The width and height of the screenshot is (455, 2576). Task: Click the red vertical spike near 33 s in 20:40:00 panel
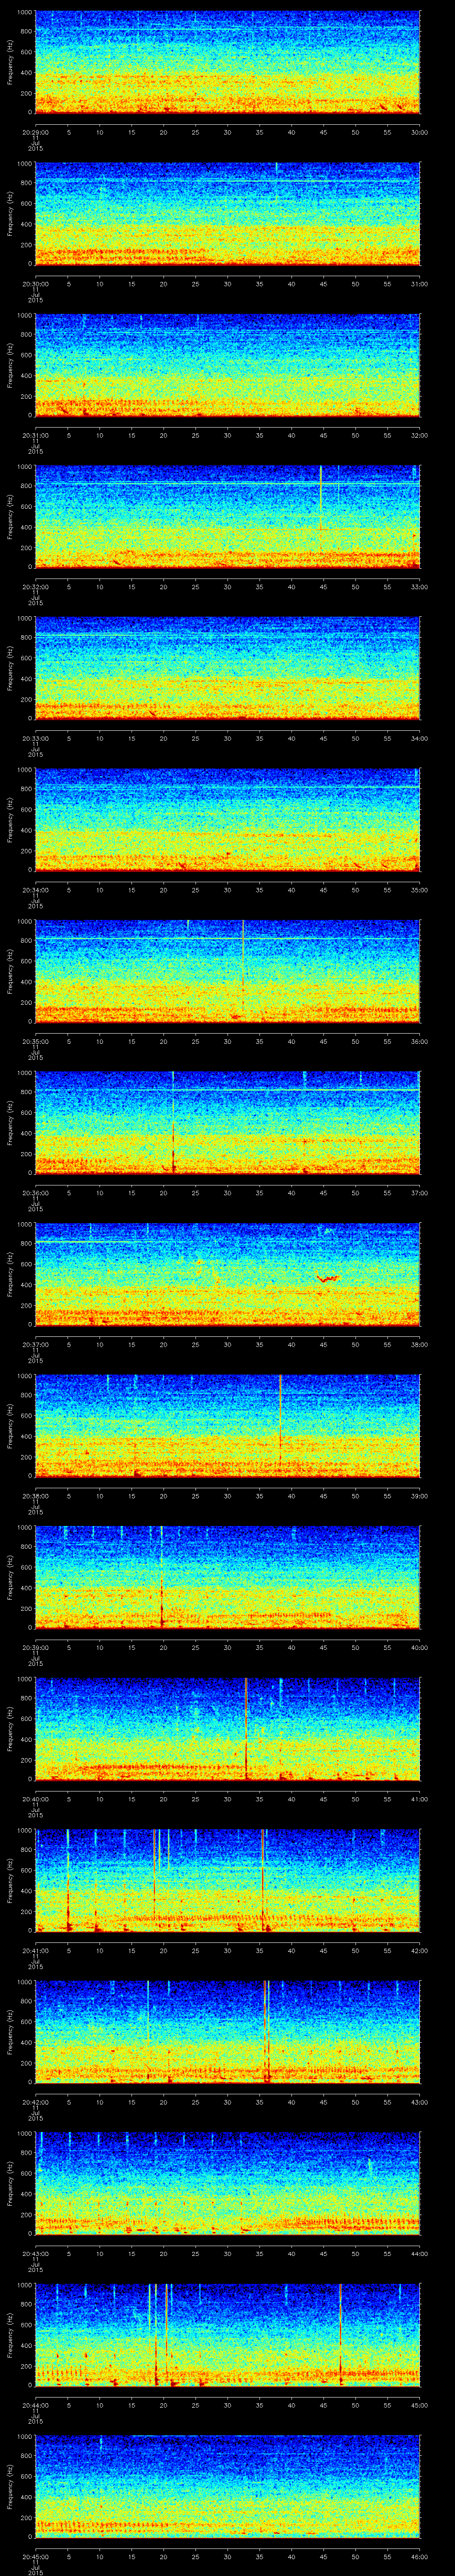pyautogui.click(x=246, y=1728)
